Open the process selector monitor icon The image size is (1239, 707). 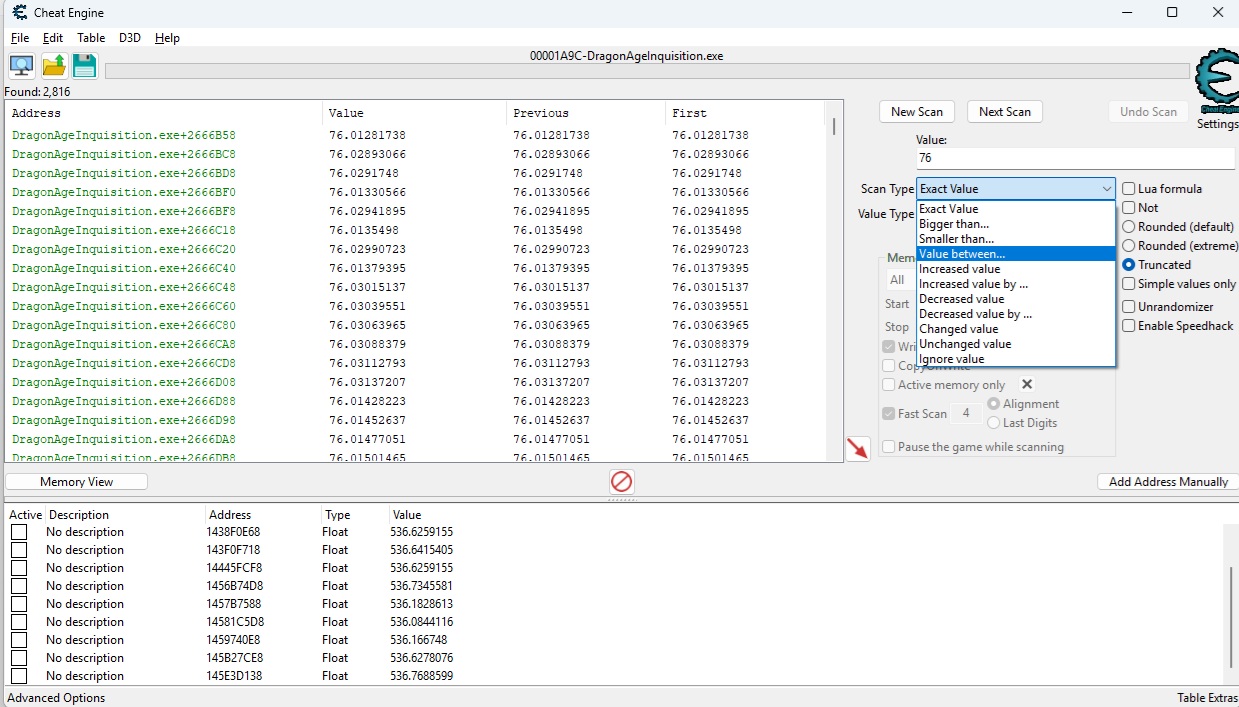click(x=21, y=66)
